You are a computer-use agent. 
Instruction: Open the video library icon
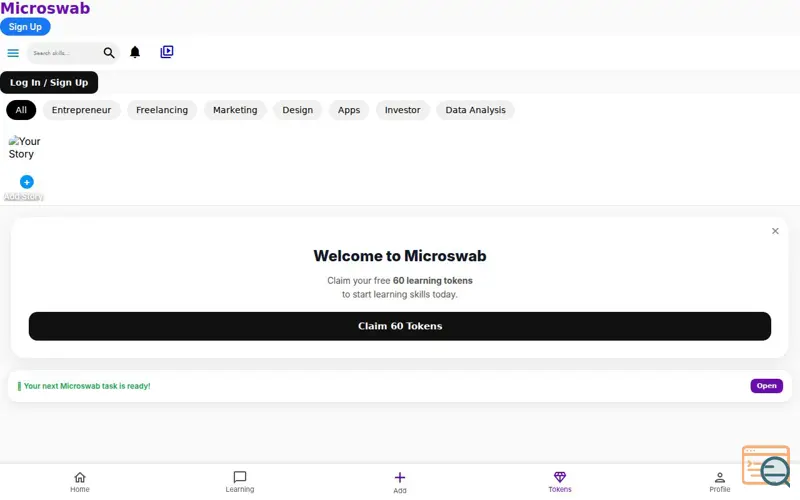tap(167, 52)
